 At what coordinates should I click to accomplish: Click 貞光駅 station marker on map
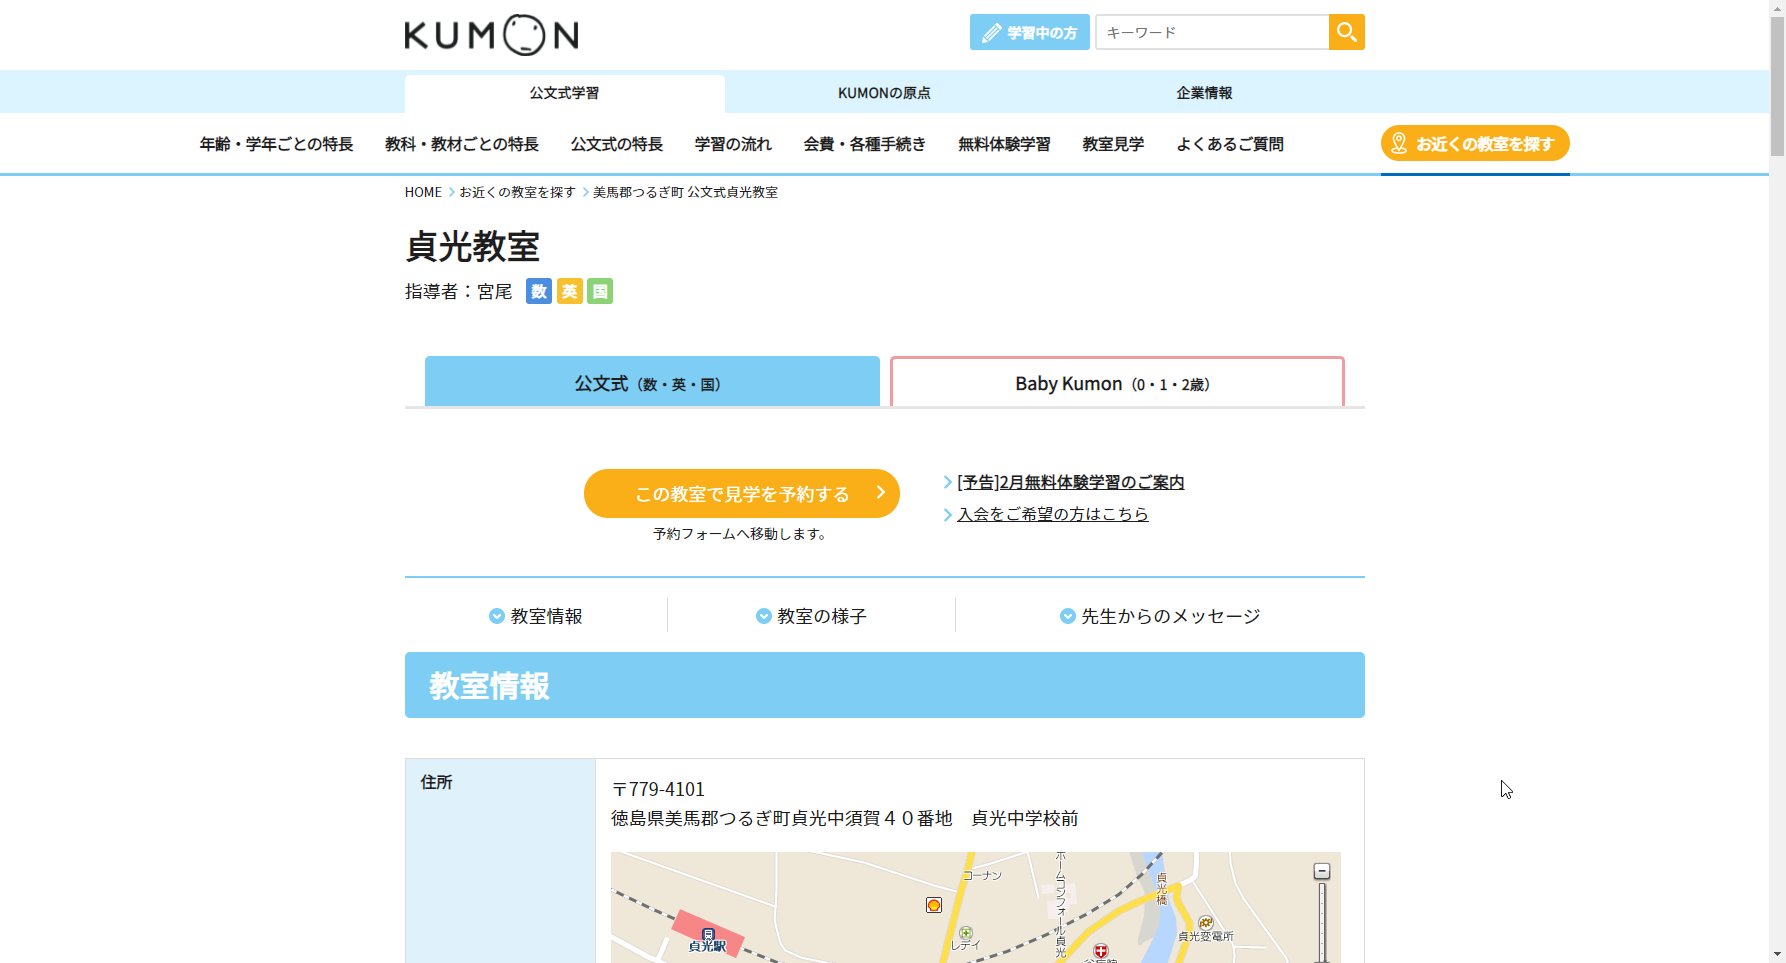click(707, 935)
